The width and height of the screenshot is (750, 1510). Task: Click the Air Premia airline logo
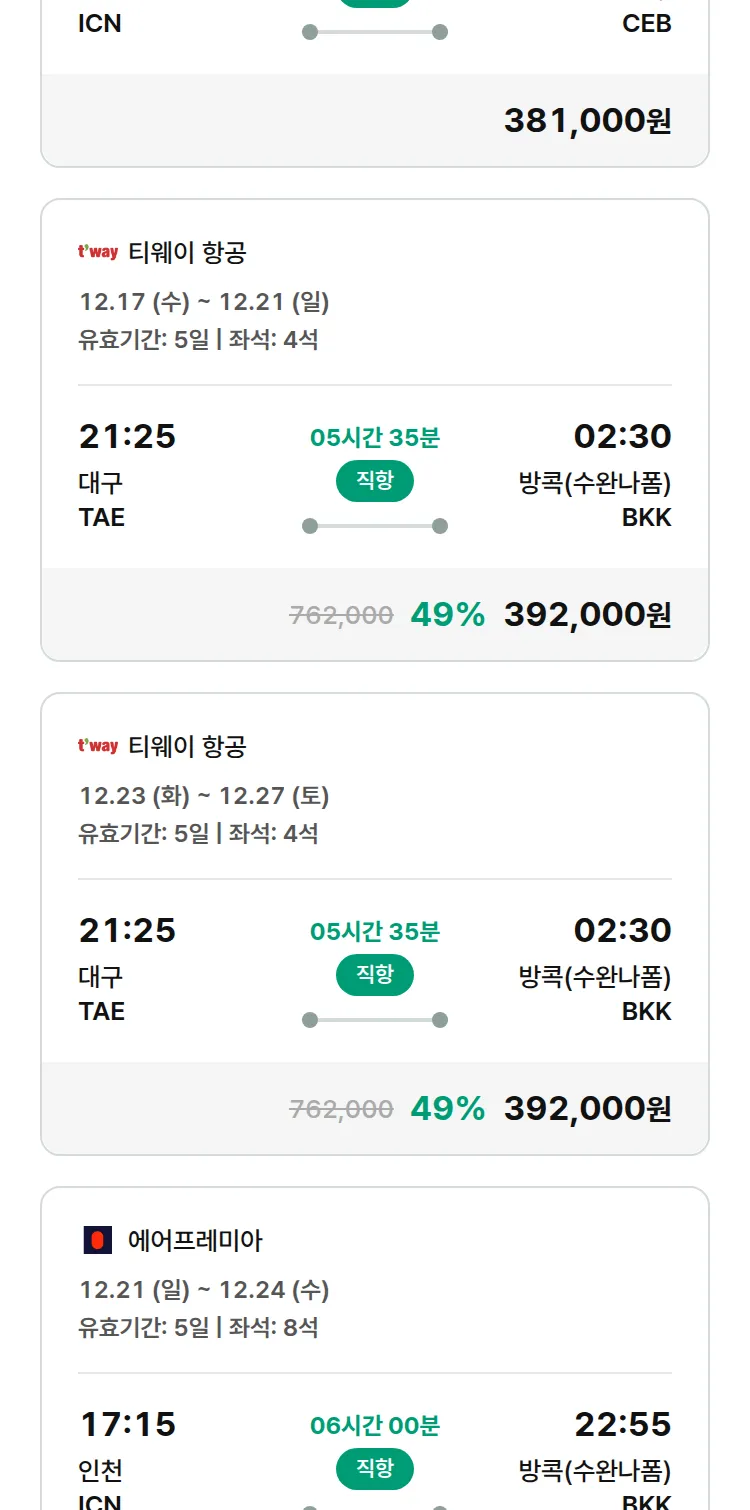tap(97, 1241)
